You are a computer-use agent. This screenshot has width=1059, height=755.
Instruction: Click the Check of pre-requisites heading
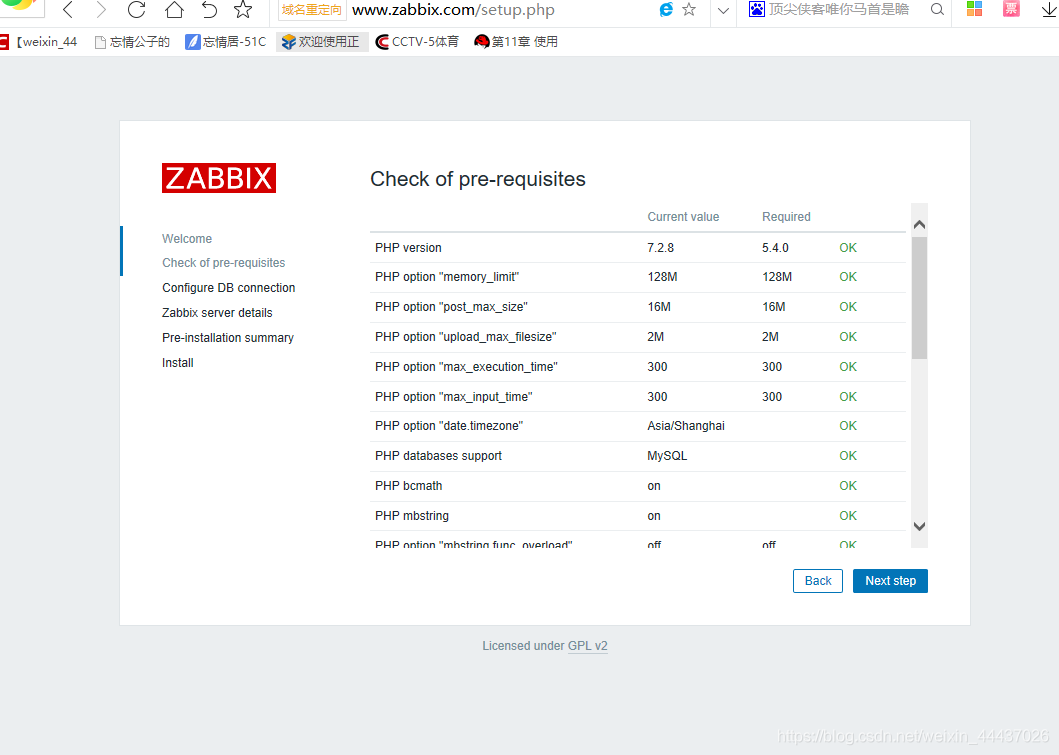coord(477,179)
